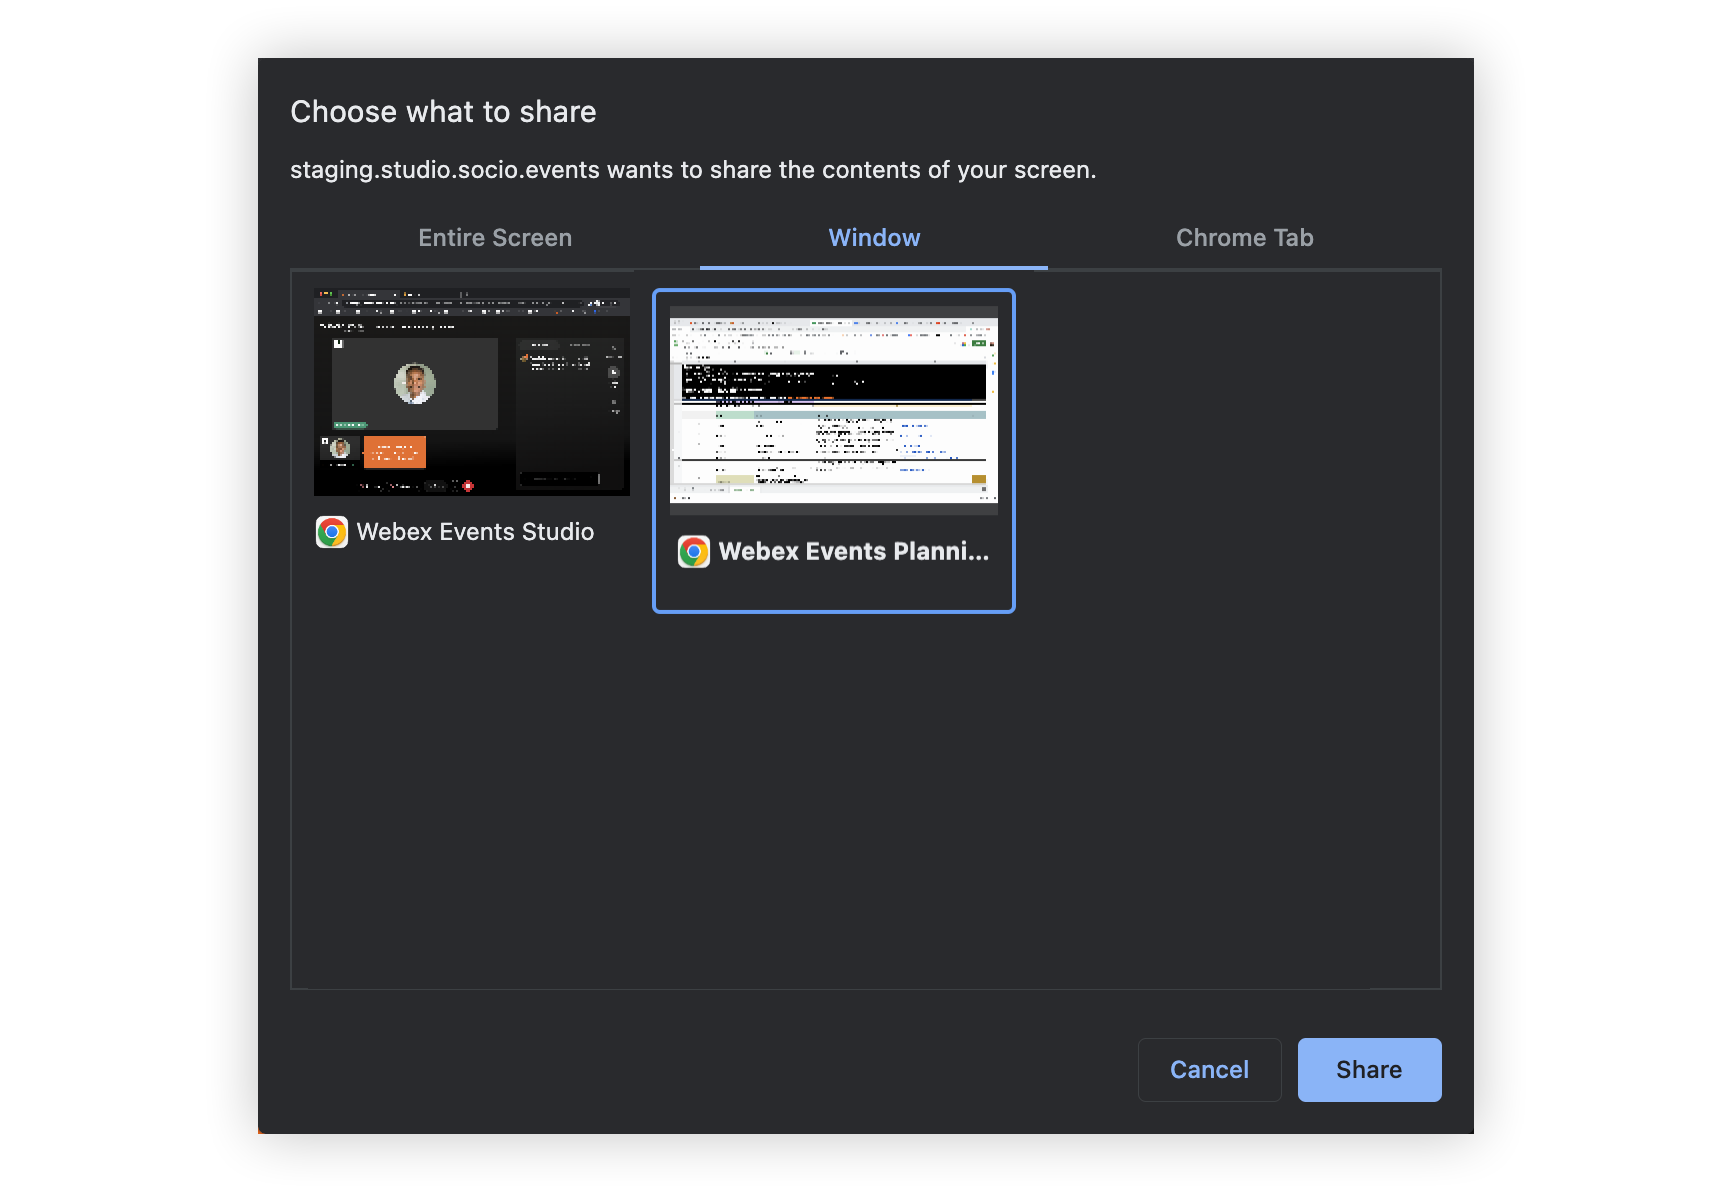The image size is (1732, 1192).
Task: Confirm with the Share button
Action: 1369,1070
